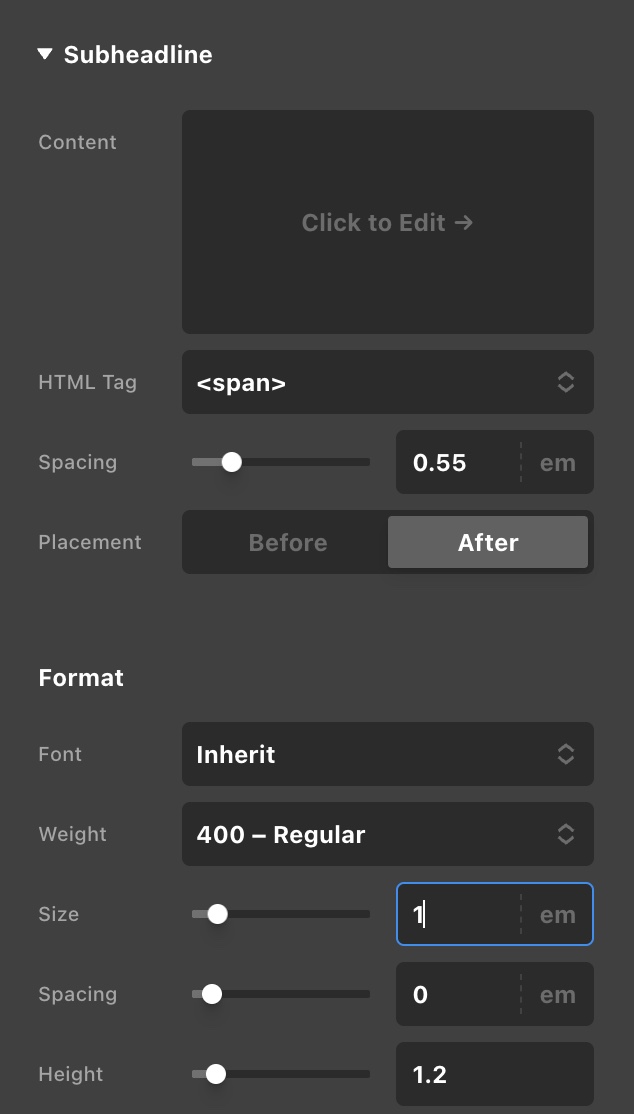The width and height of the screenshot is (634, 1114).
Task: Click the Subheadline Spacing slider handle
Action: [x=232, y=463]
